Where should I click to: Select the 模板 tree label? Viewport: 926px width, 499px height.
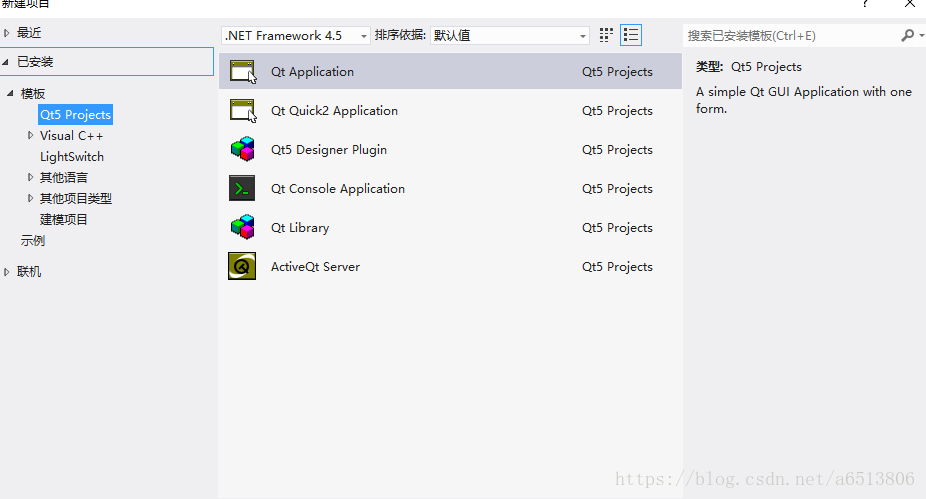pyautogui.click(x=33, y=93)
